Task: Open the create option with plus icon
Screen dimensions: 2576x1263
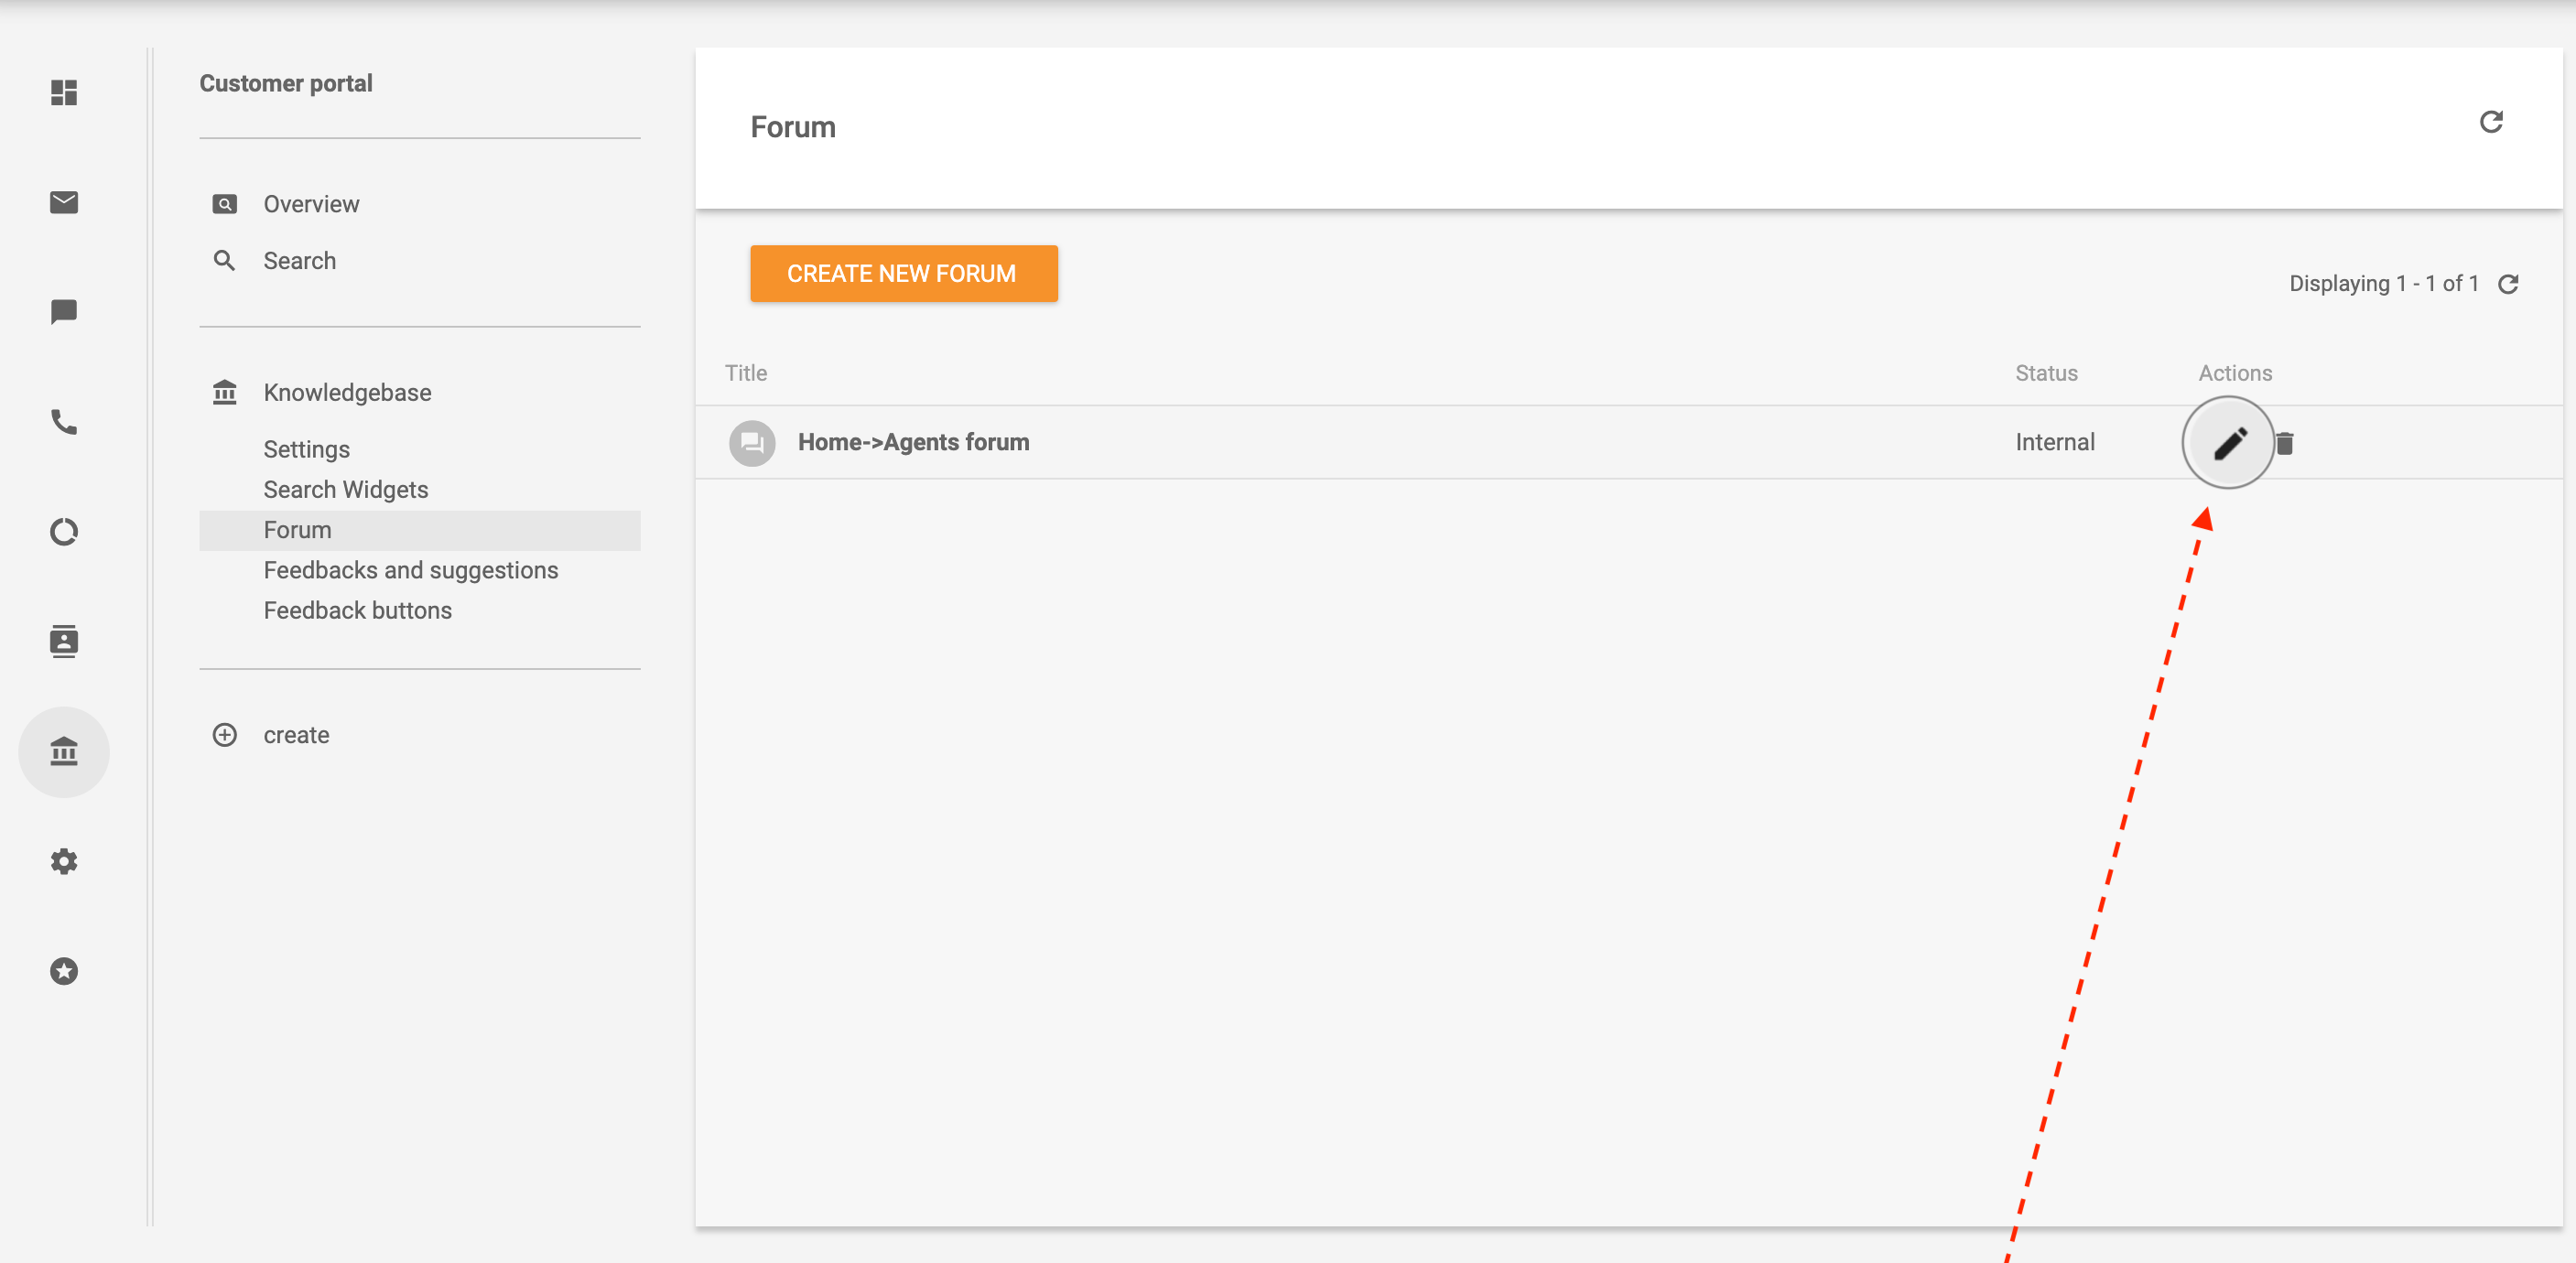Action: pyautogui.click(x=296, y=735)
